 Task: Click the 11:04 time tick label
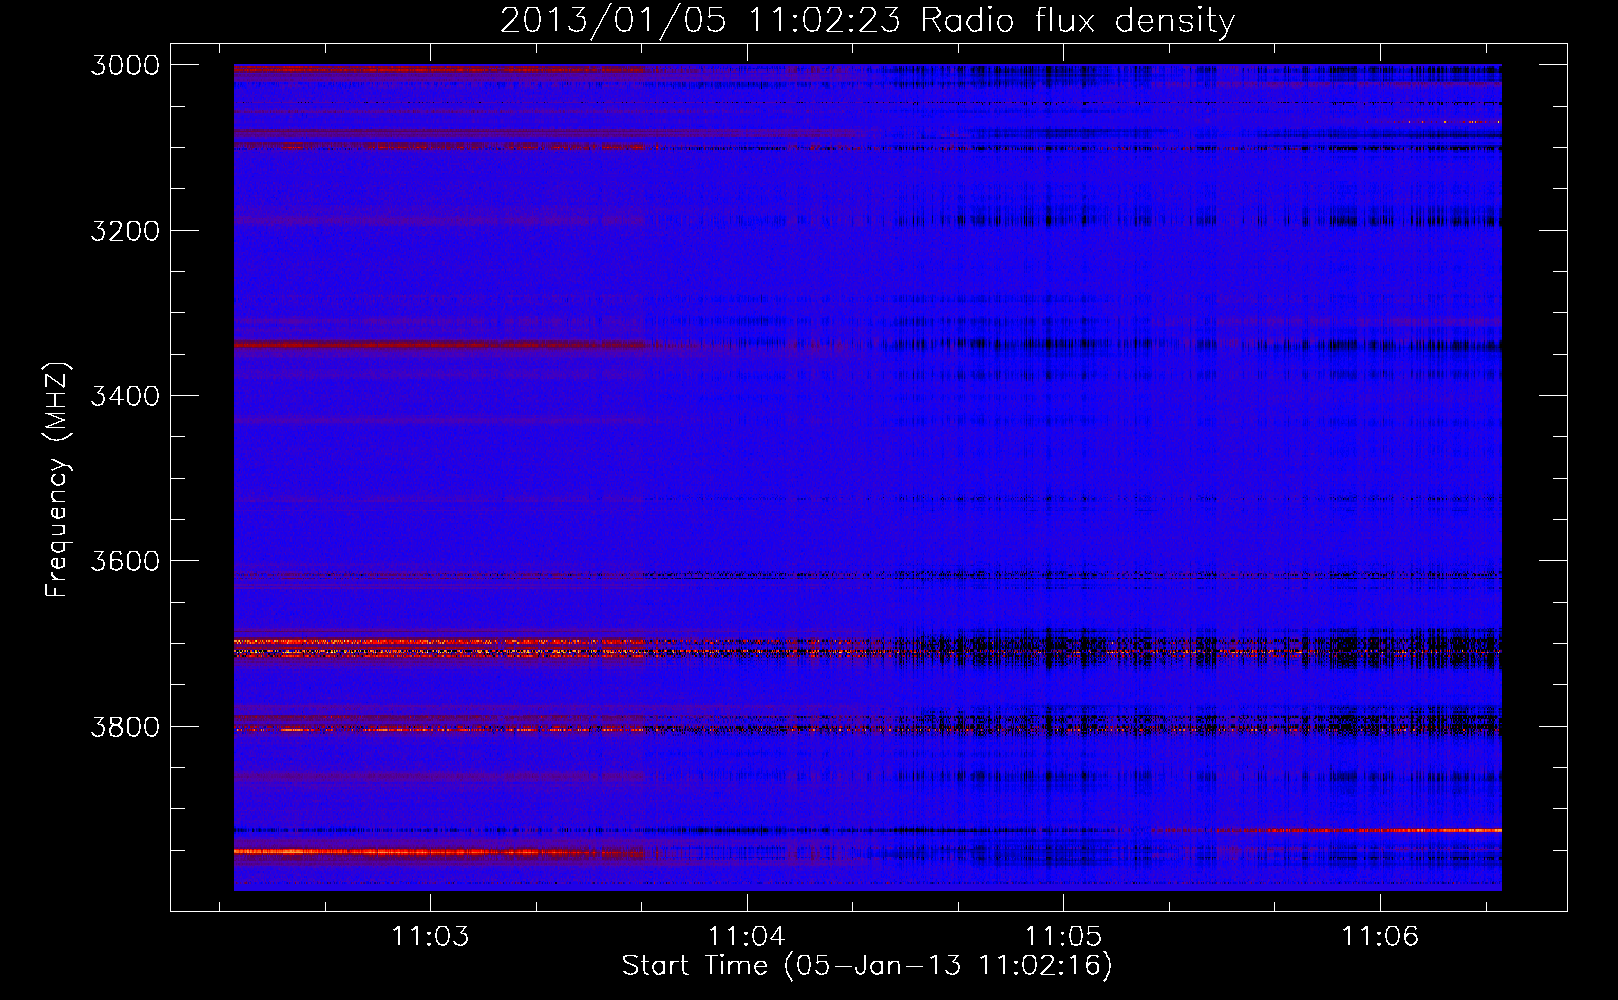tap(747, 937)
